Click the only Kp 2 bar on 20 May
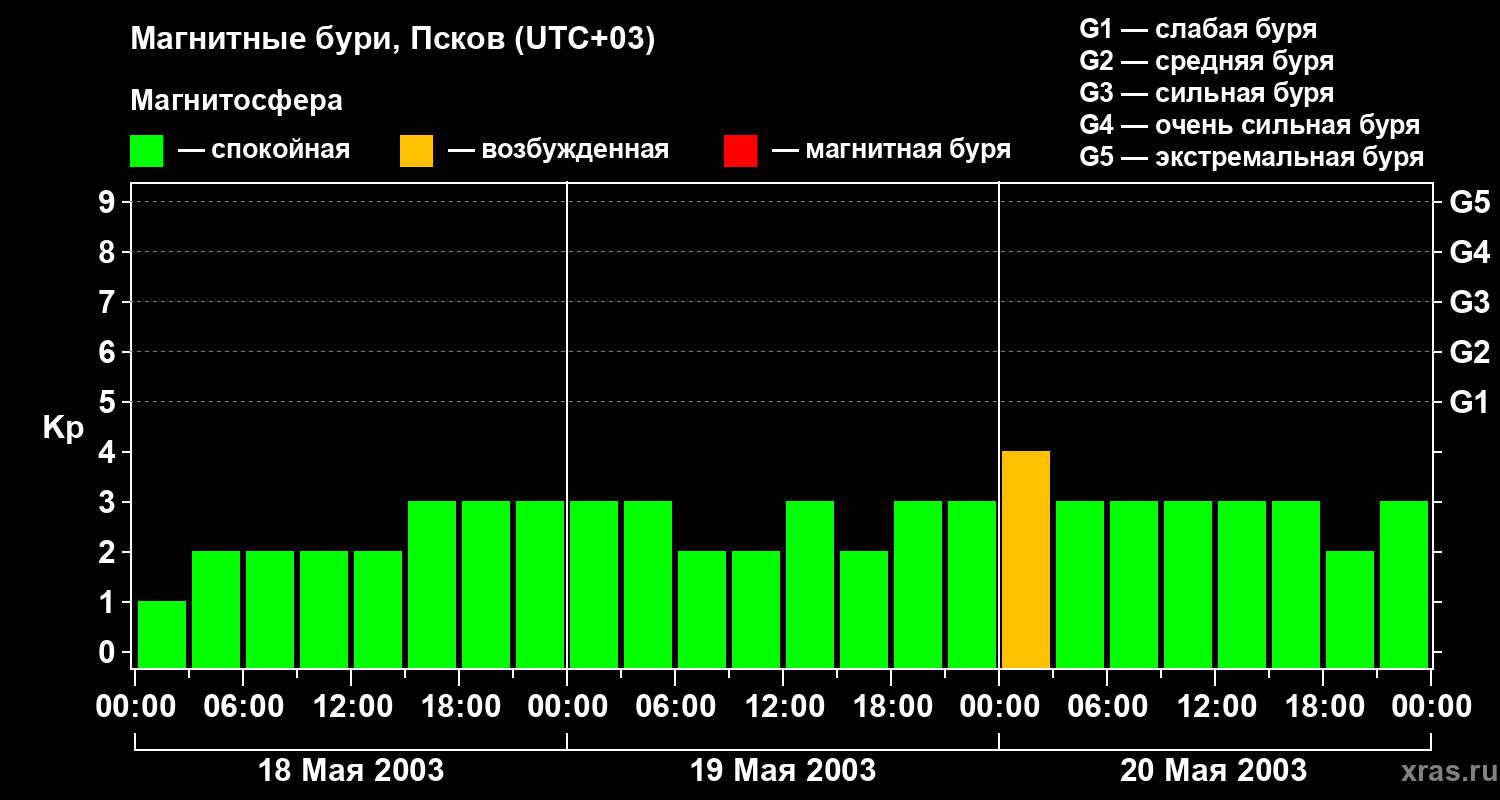Viewport: 1500px width, 800px height. [x=1350, y=609]
